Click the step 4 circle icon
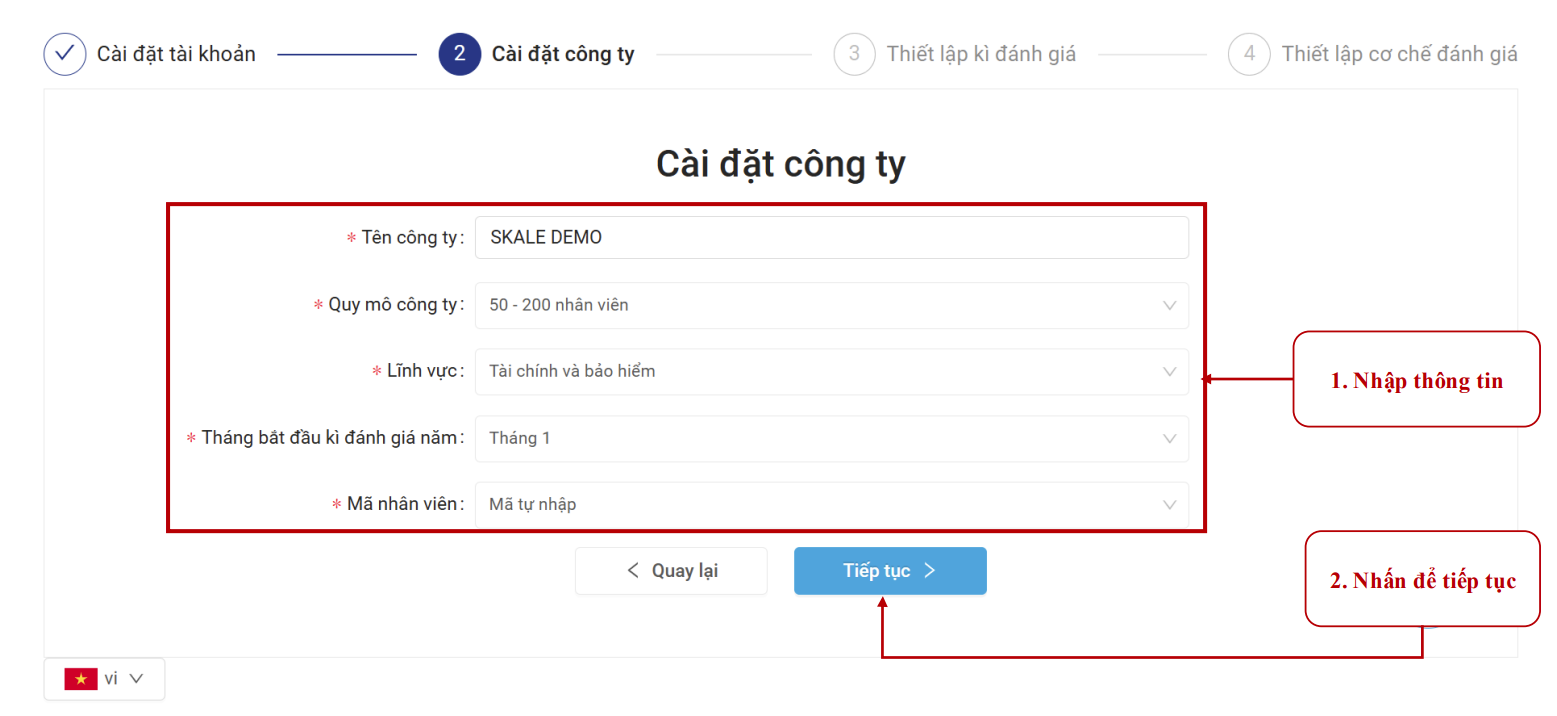 (1249, 54)
